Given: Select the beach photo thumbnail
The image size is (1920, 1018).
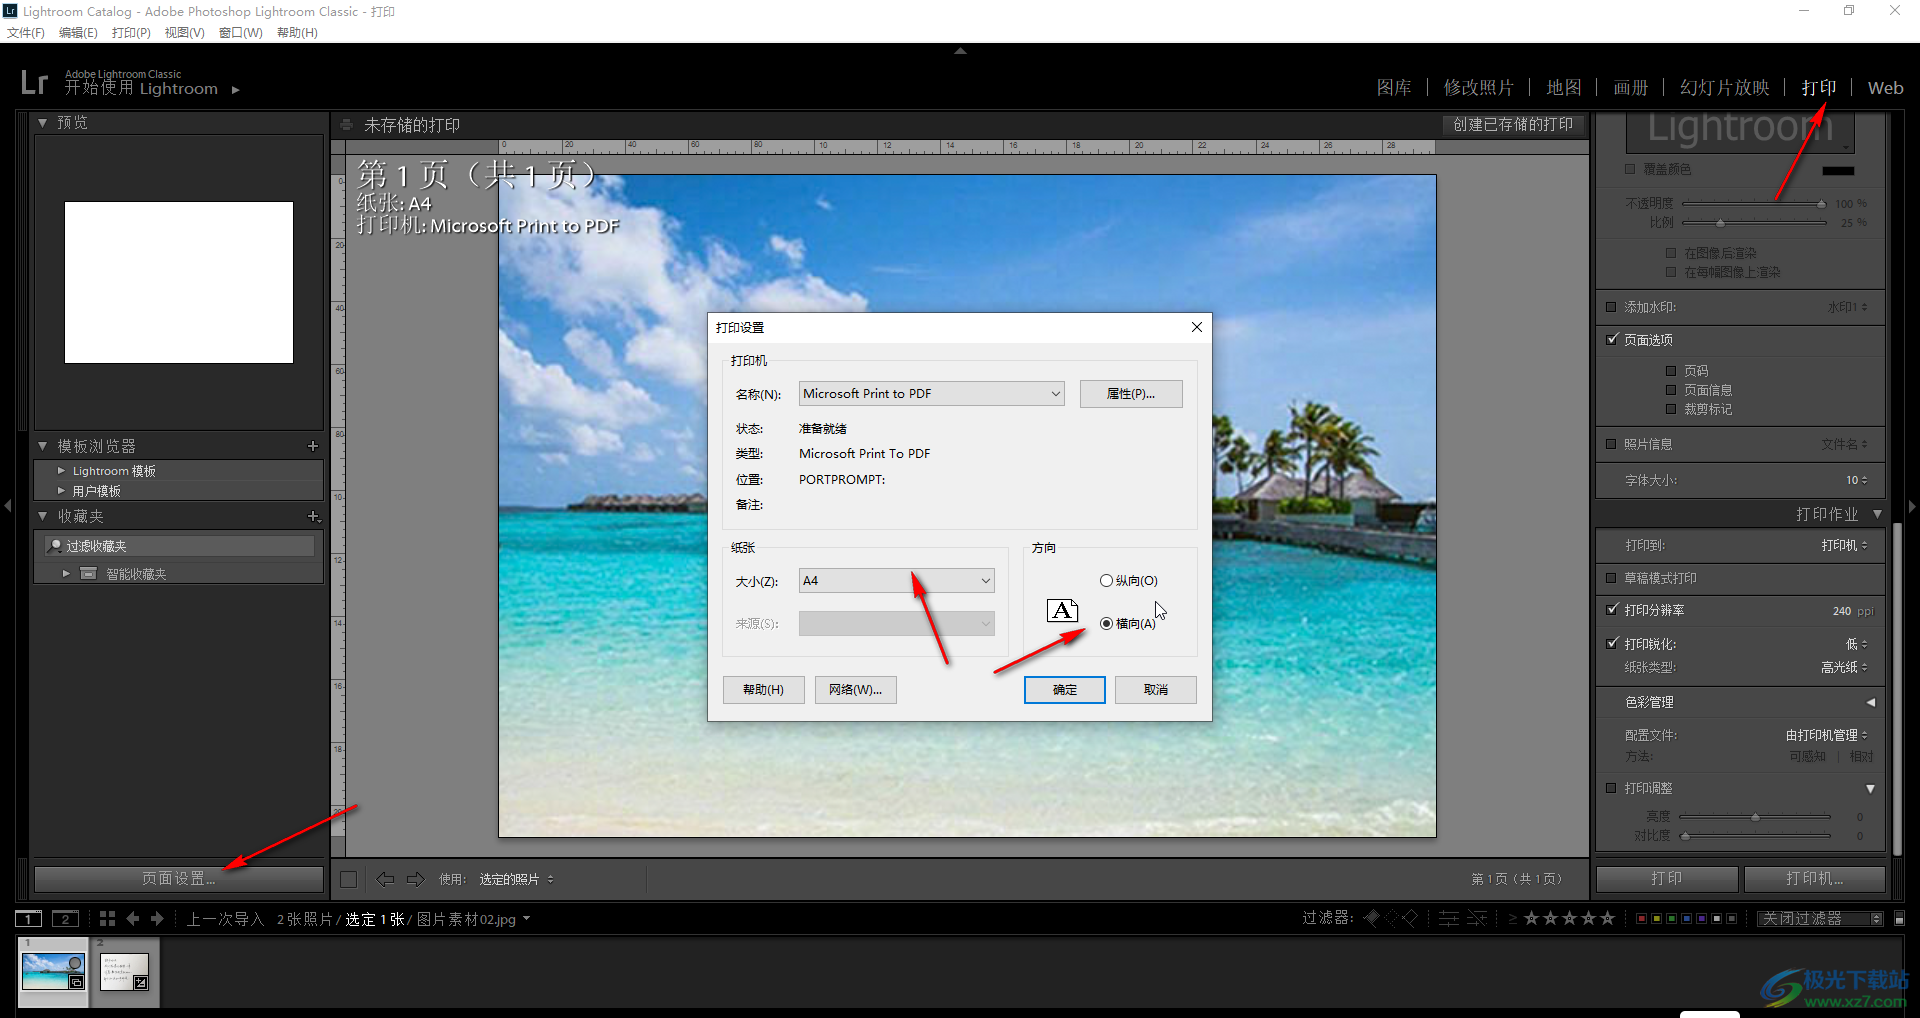Looking at the screenshot, I should coord(53,970).
